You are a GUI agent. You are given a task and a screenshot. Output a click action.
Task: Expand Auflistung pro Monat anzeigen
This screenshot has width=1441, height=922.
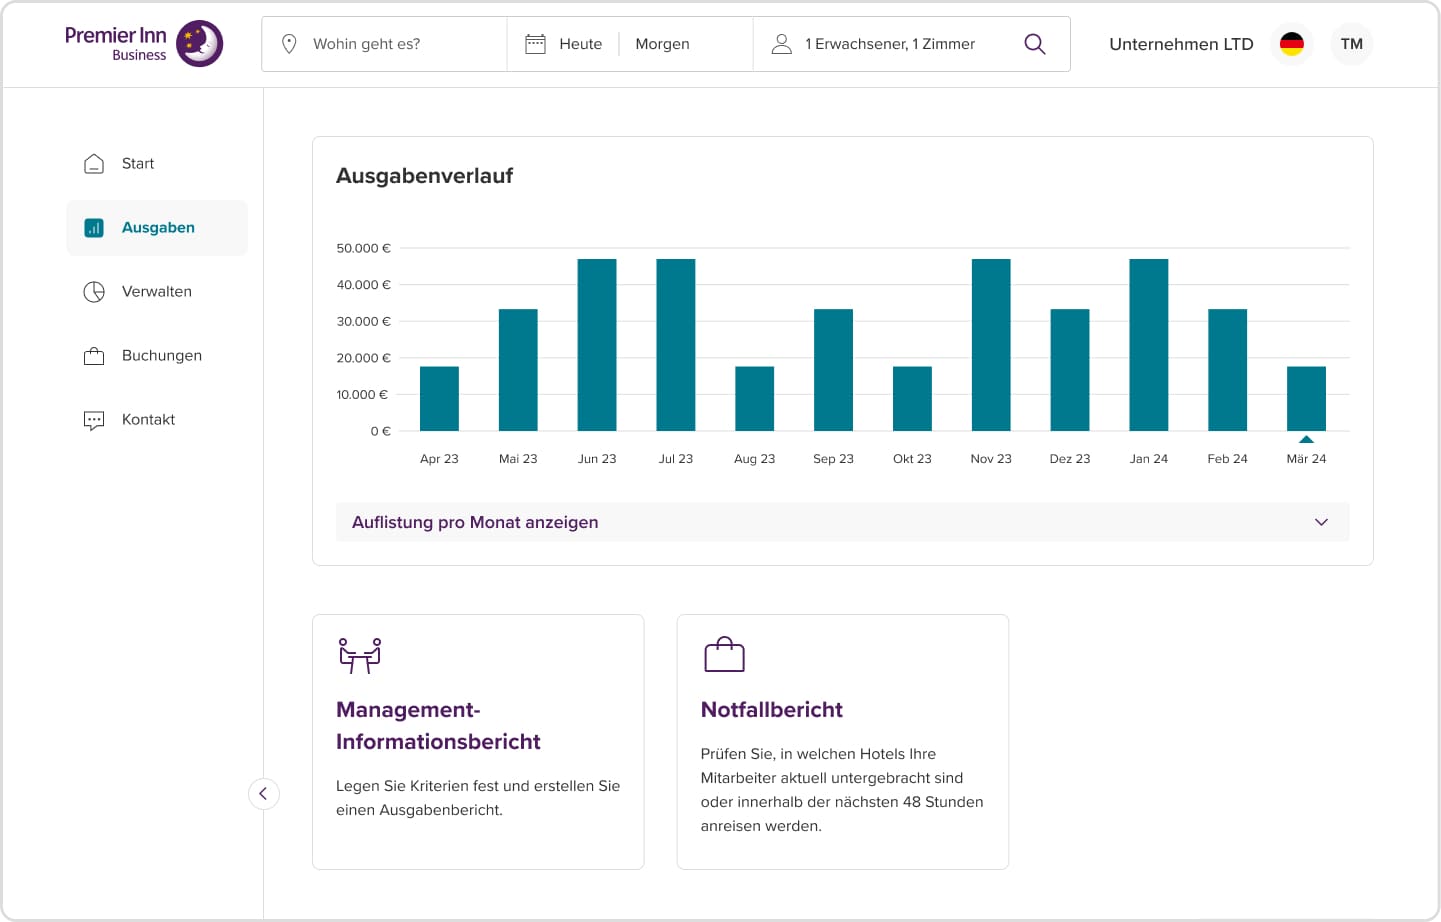tap(842, 522)
